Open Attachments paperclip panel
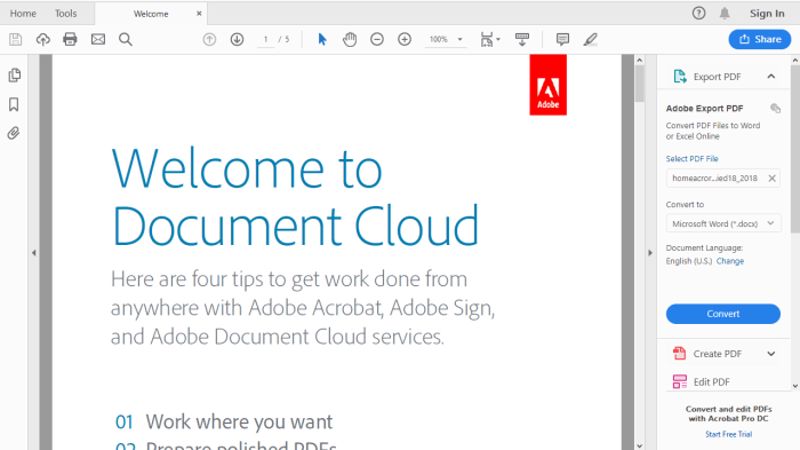Image resolution: width=800 pixels, height=450 pixels. (14, 134)
